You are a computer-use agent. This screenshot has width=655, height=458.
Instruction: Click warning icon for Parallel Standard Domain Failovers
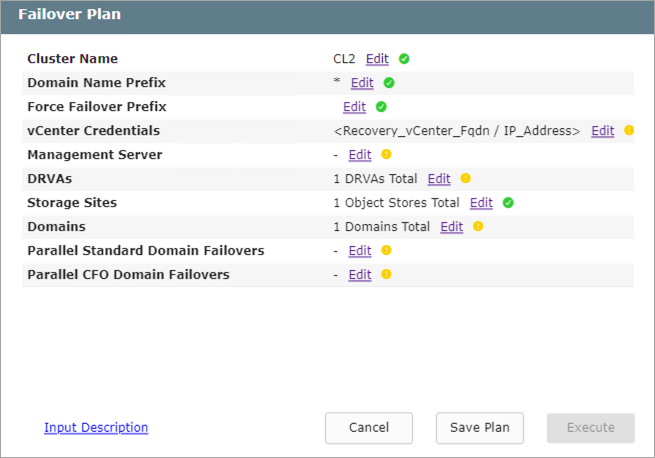[x=386, y=251]
